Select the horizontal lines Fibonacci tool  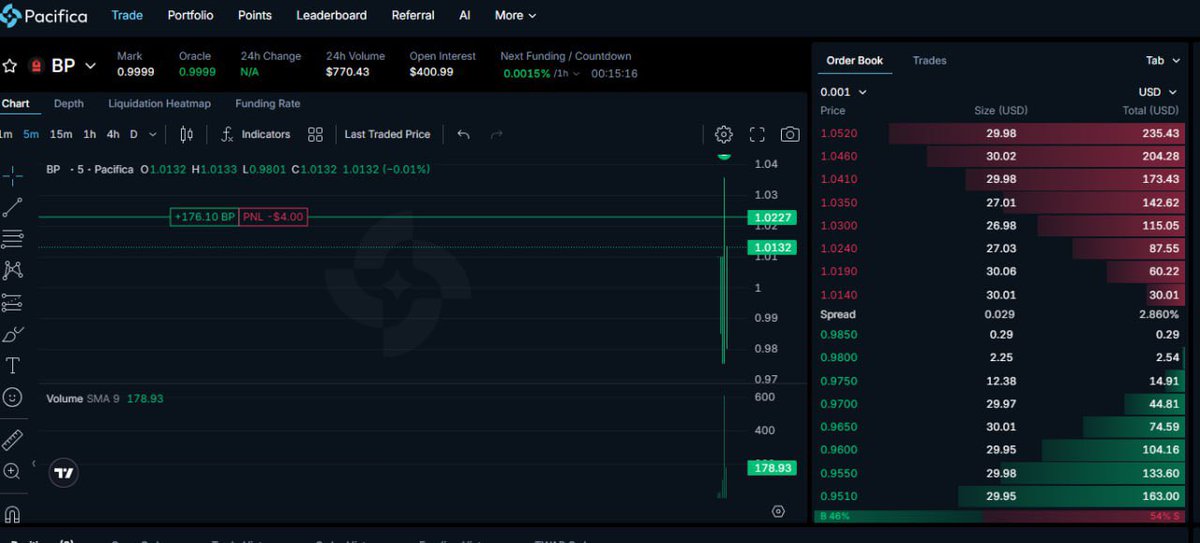point(13,238)
